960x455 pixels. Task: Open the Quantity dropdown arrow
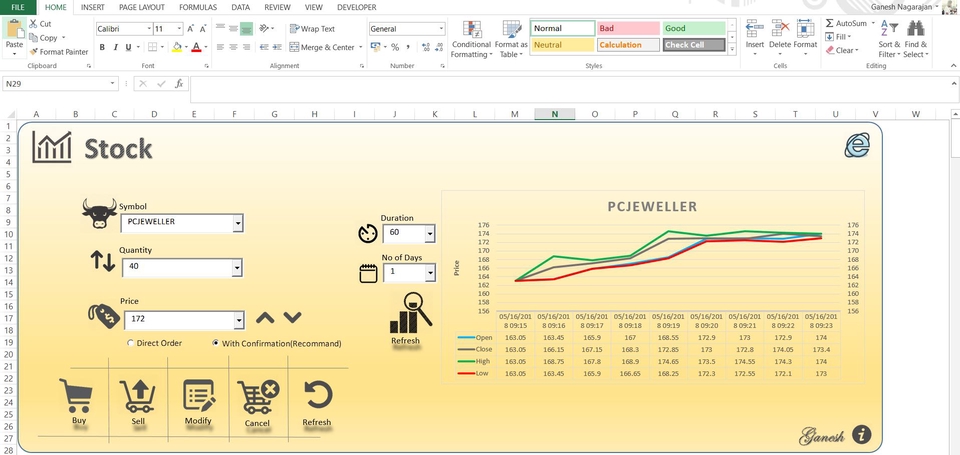point(237,268)
